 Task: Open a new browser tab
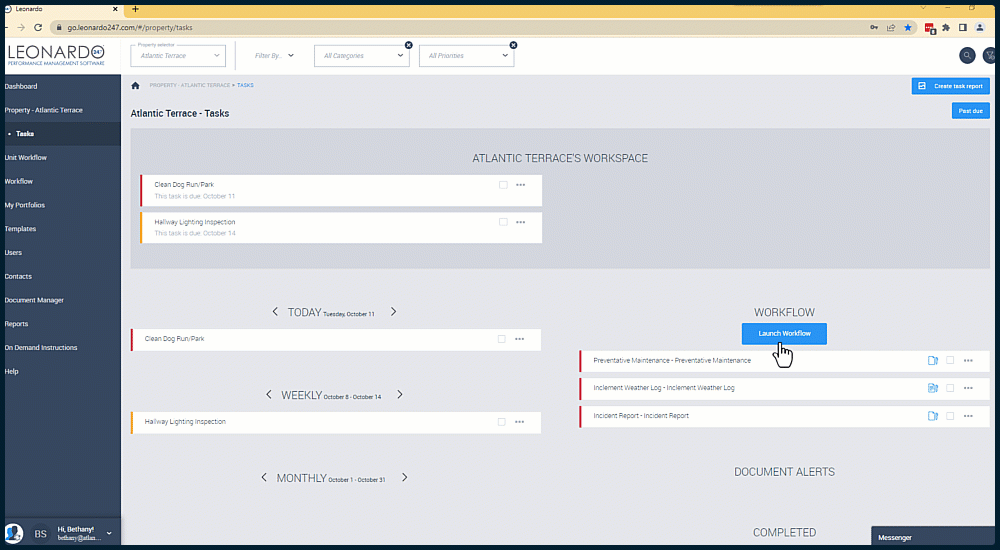(x=135, y=9)
